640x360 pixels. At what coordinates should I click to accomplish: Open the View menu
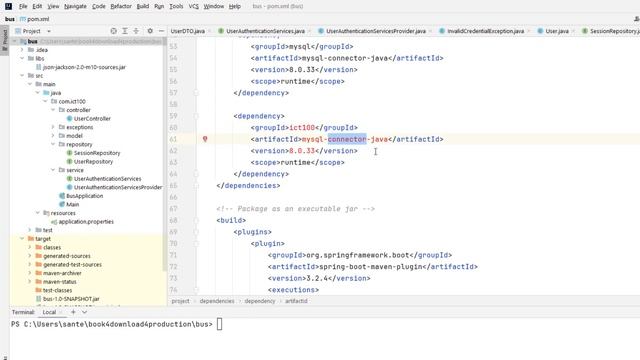pyautogui.click(x=53, y=6)
